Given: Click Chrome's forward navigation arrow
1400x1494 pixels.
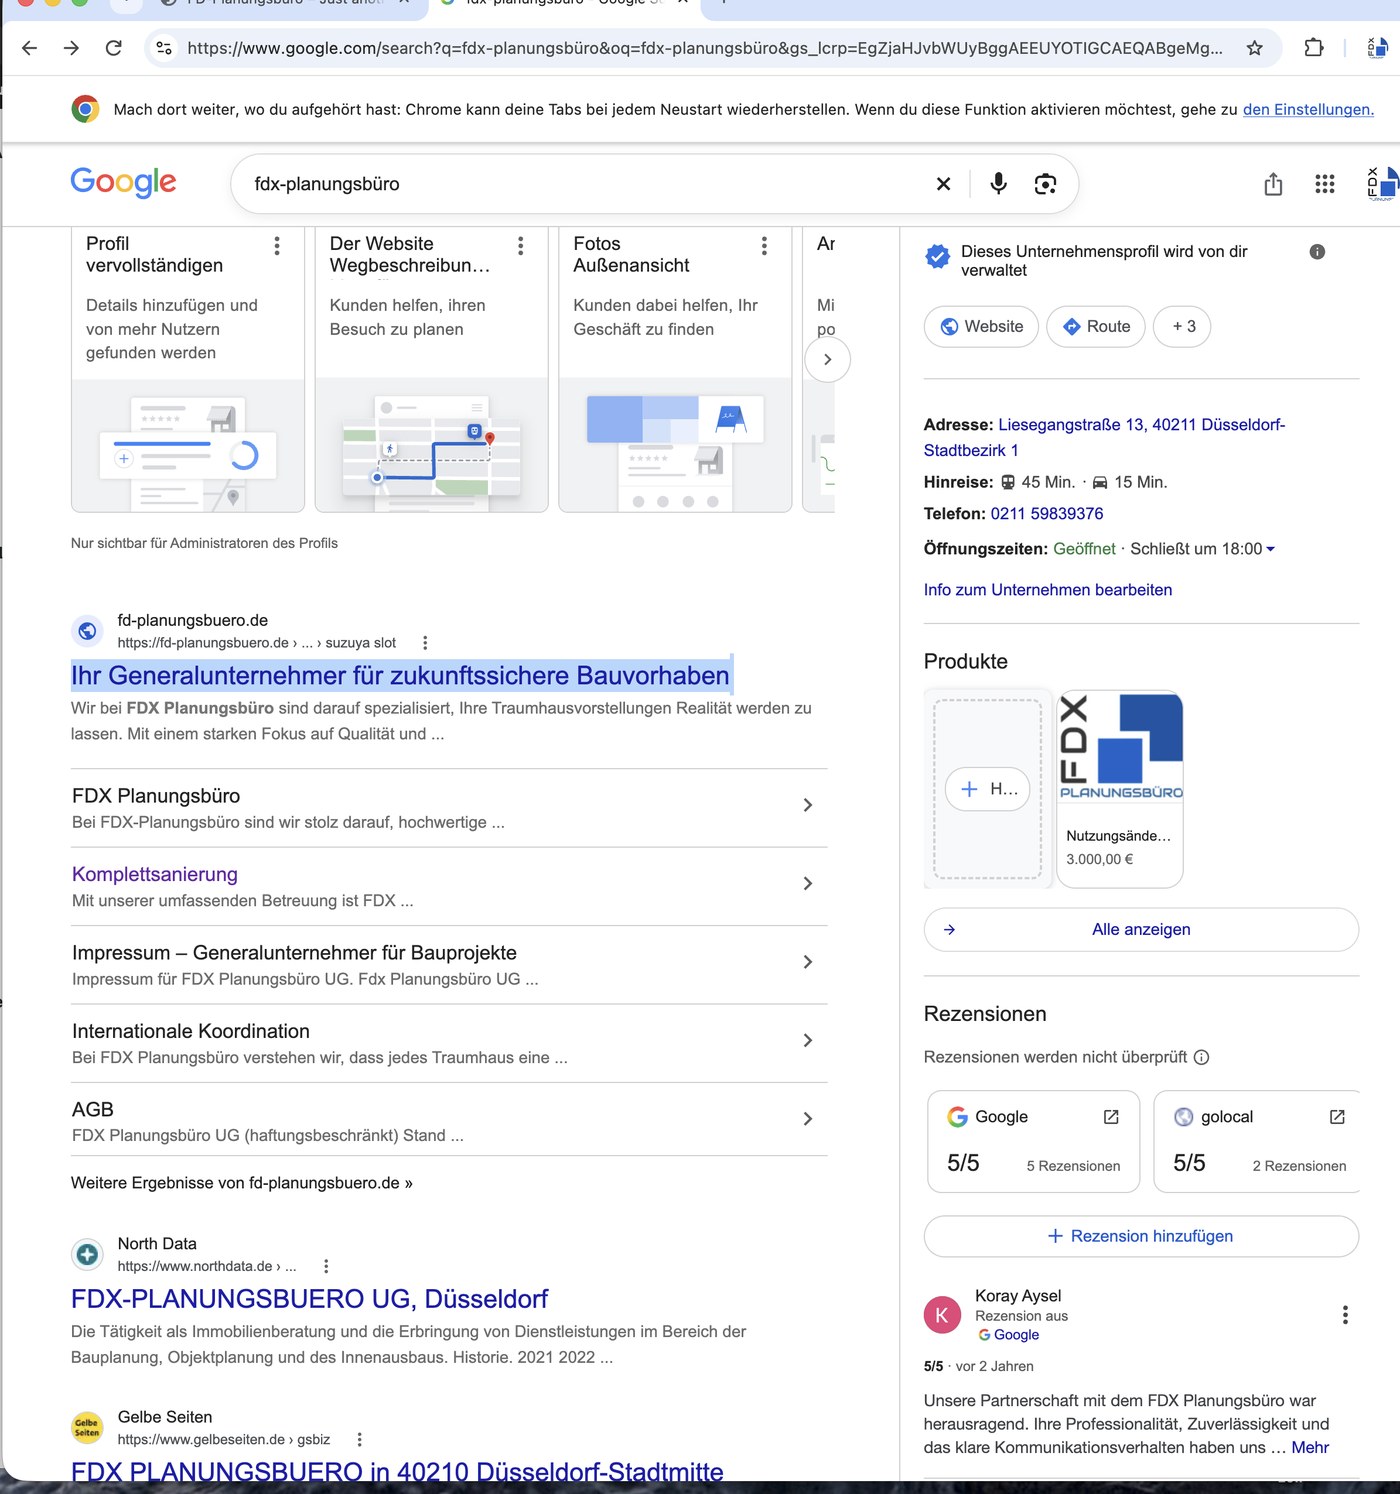Looking at the screenshot, I should click(71, 48).
